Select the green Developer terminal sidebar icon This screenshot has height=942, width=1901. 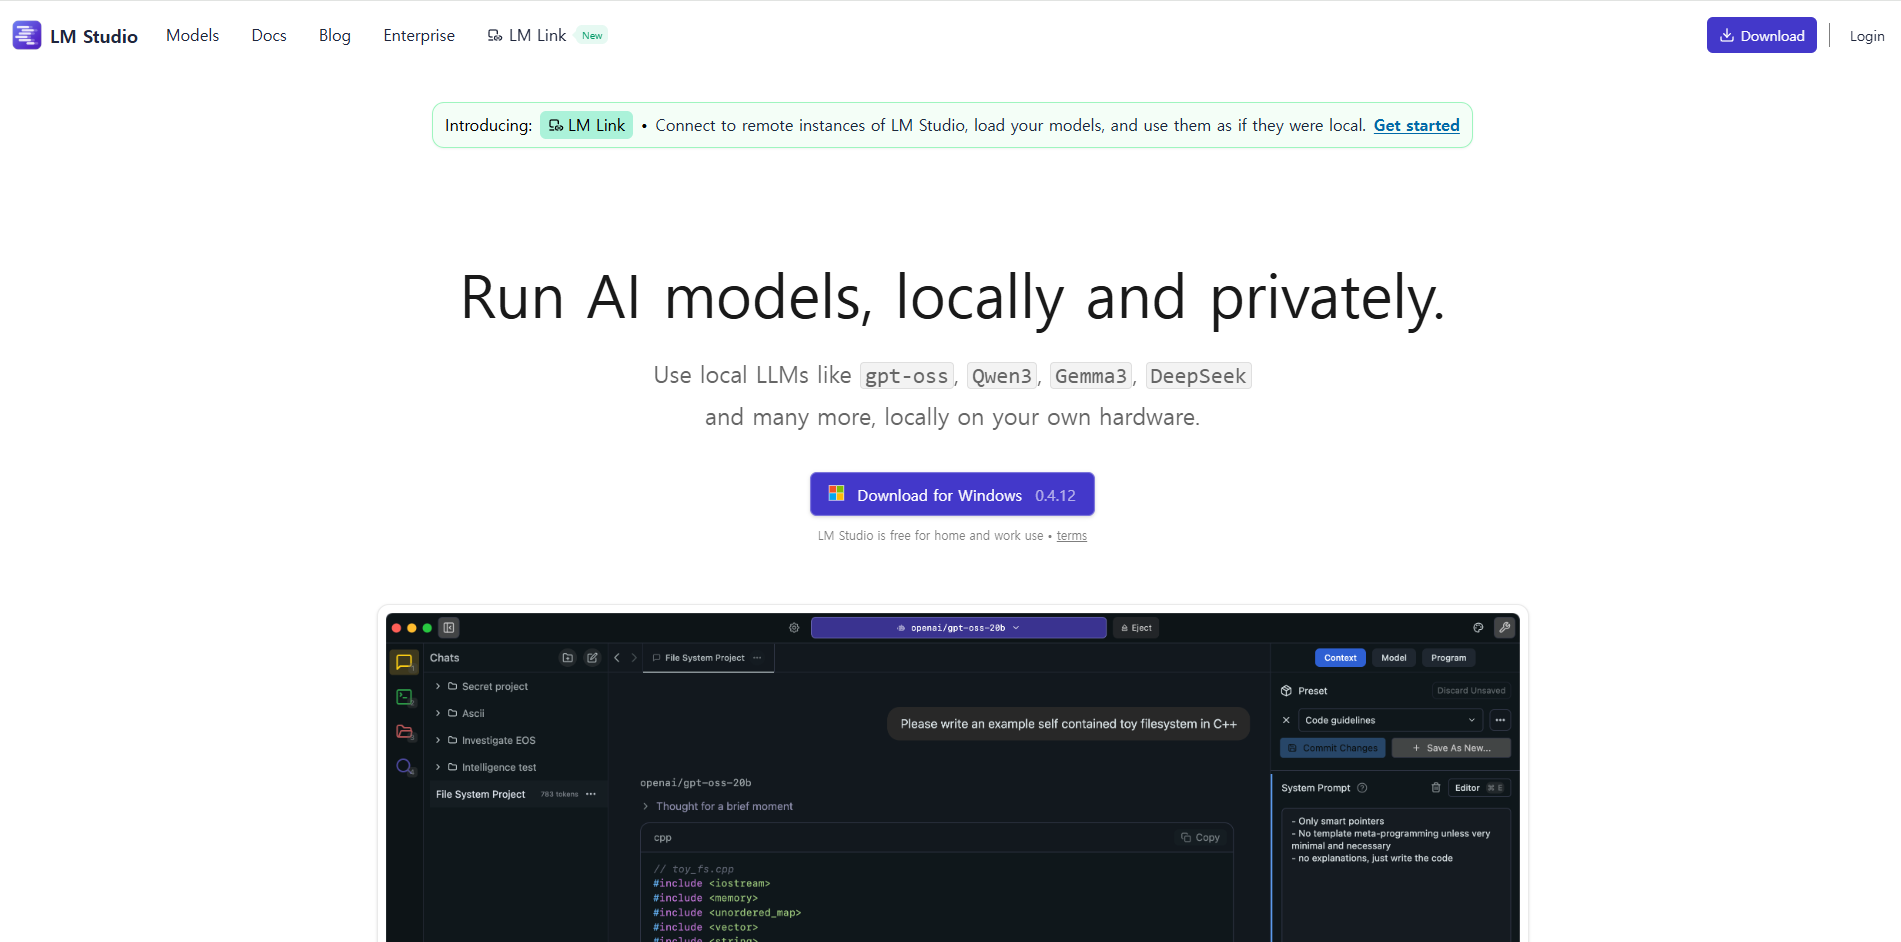[x=404, y=697]
